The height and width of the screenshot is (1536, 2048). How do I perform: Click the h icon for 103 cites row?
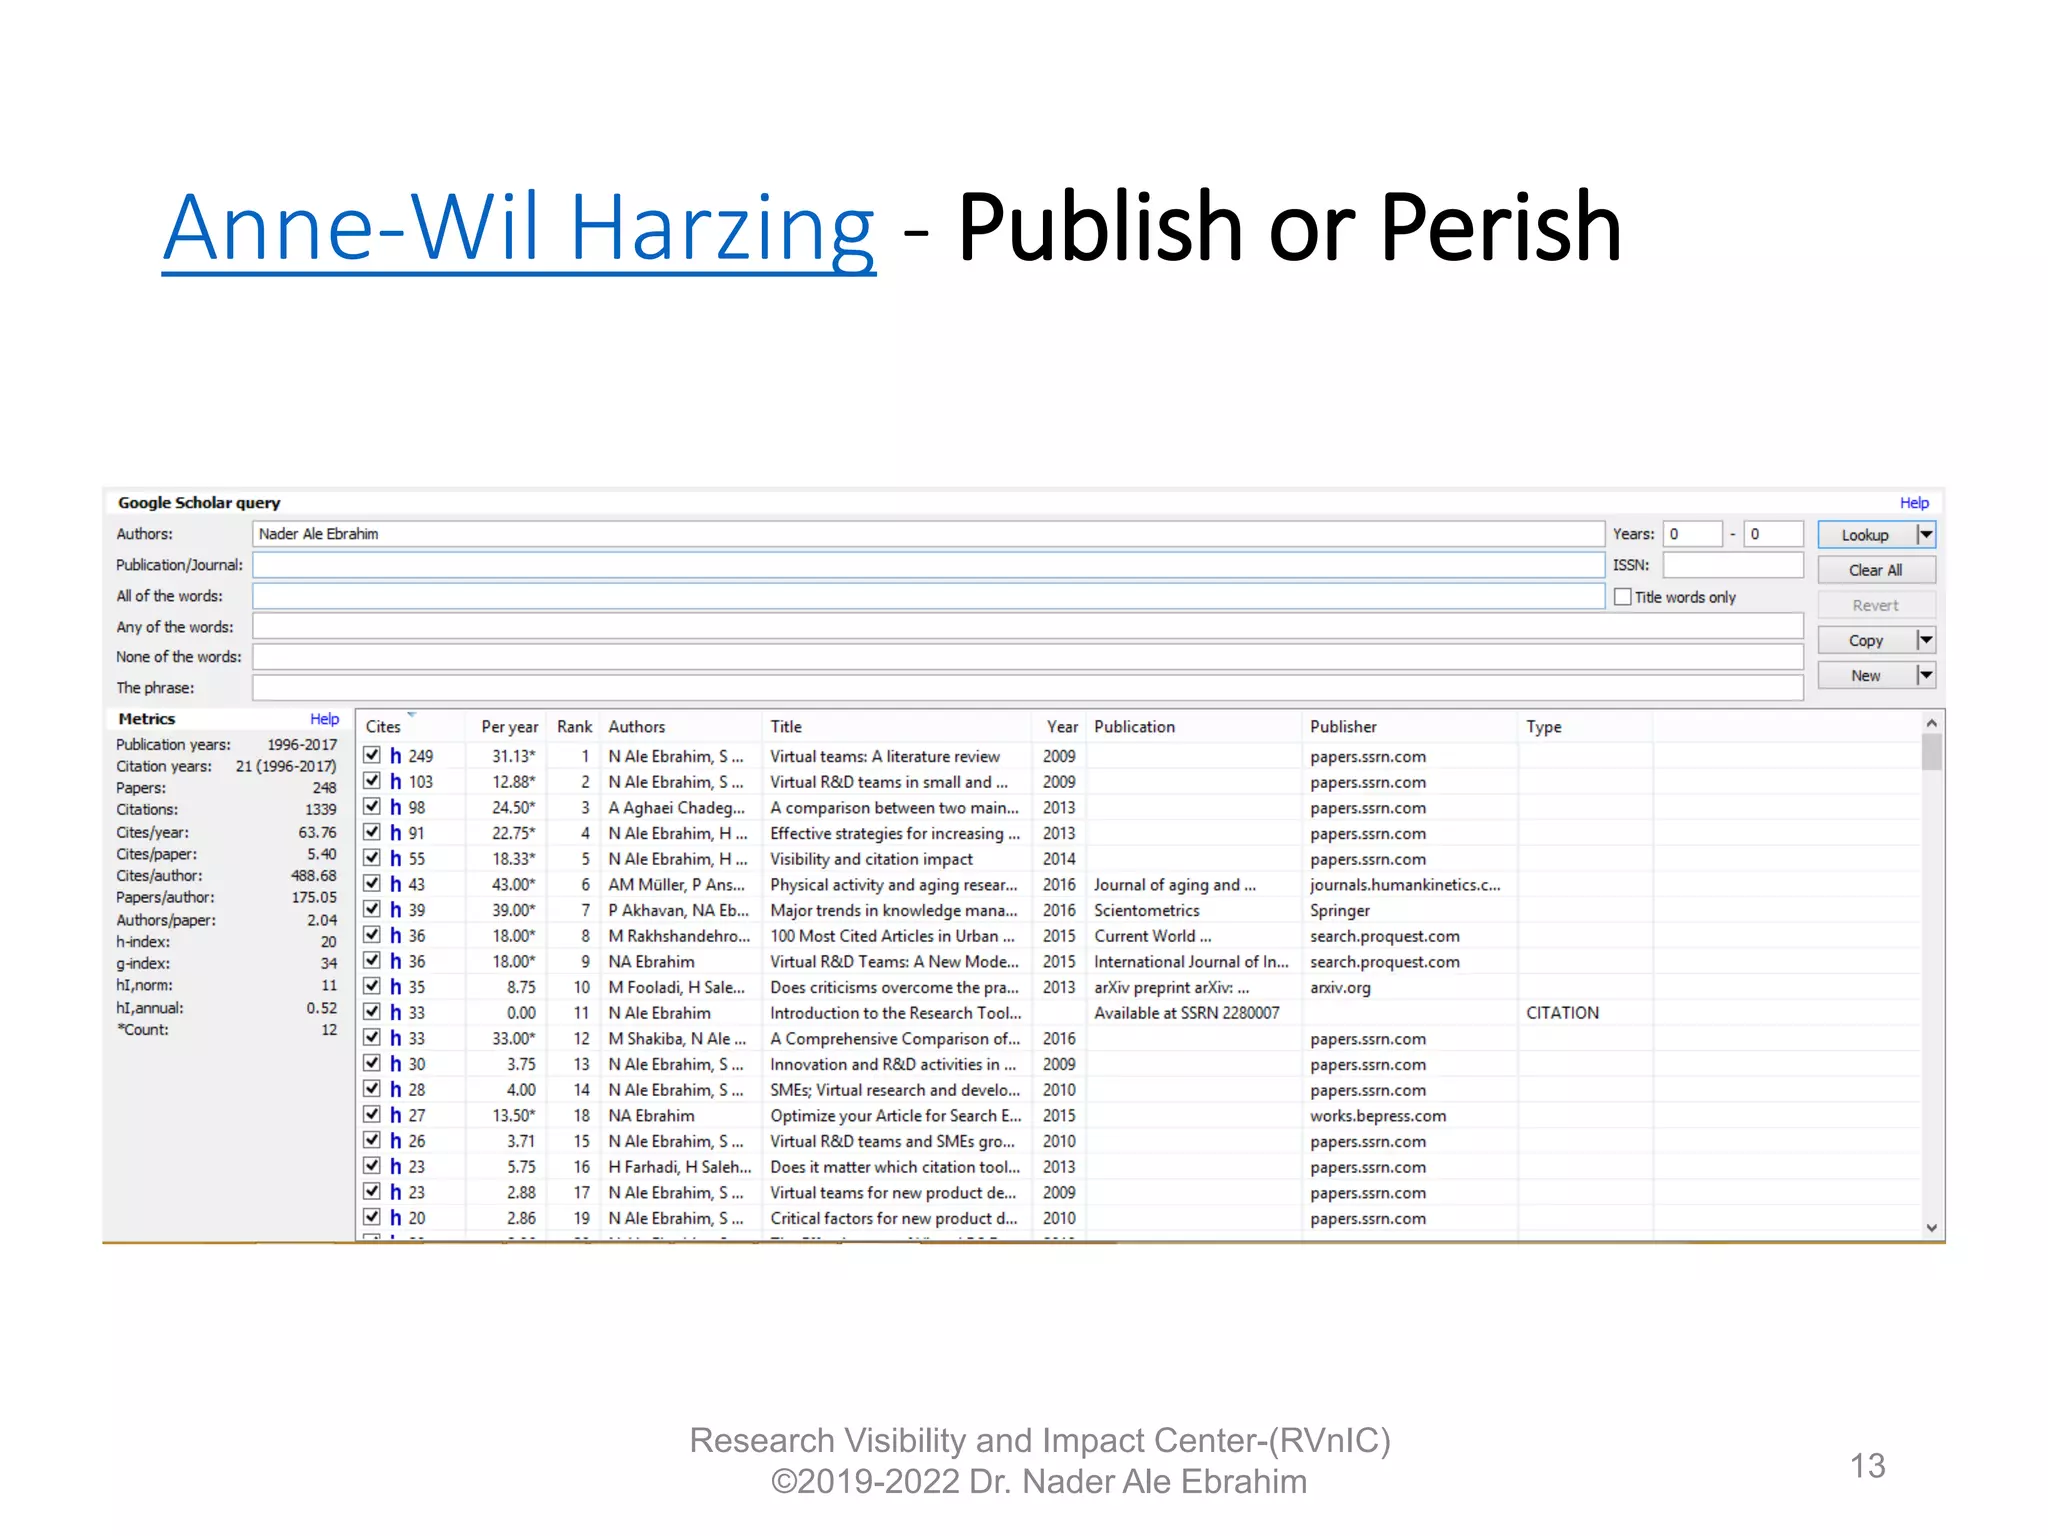point(396,782)
